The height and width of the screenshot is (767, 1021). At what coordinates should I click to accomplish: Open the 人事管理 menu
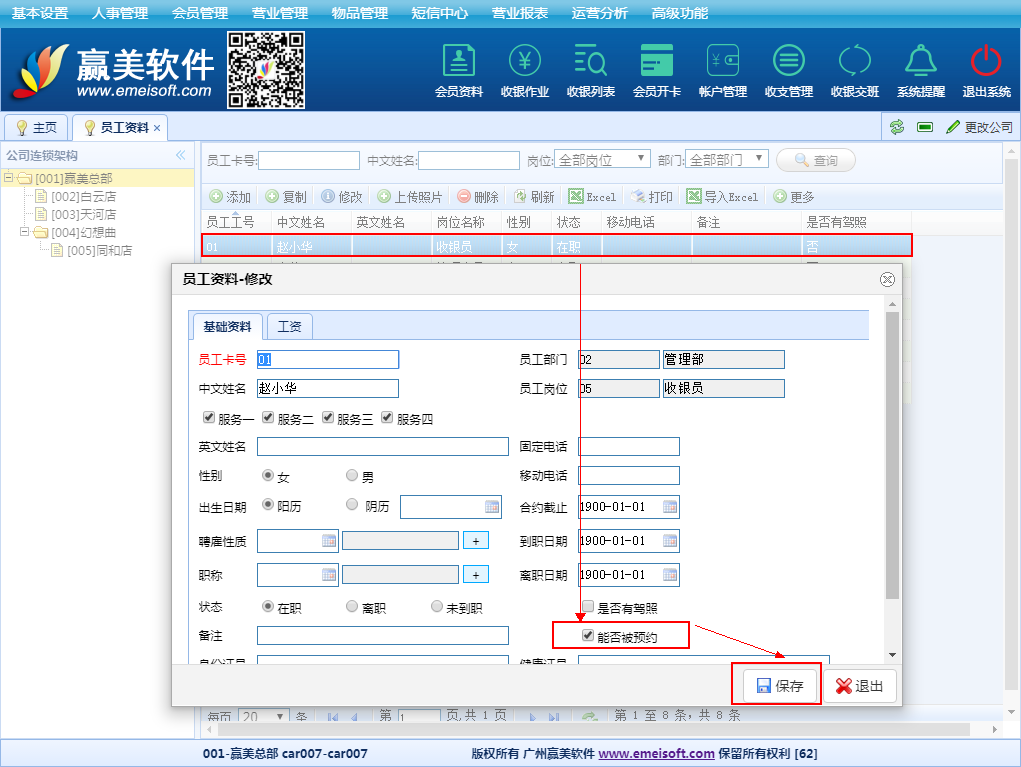119,13
